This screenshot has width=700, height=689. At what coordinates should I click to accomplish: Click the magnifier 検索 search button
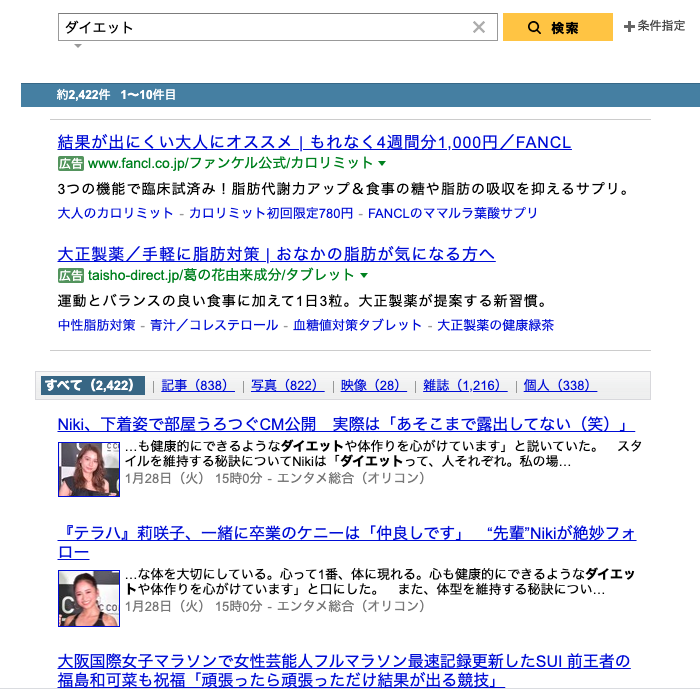point(558,27)
